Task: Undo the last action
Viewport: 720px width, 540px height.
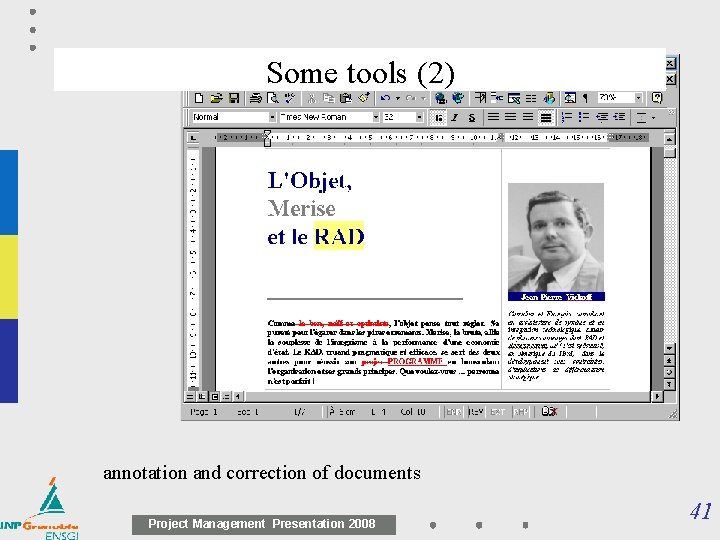Action: pos(385,98)
